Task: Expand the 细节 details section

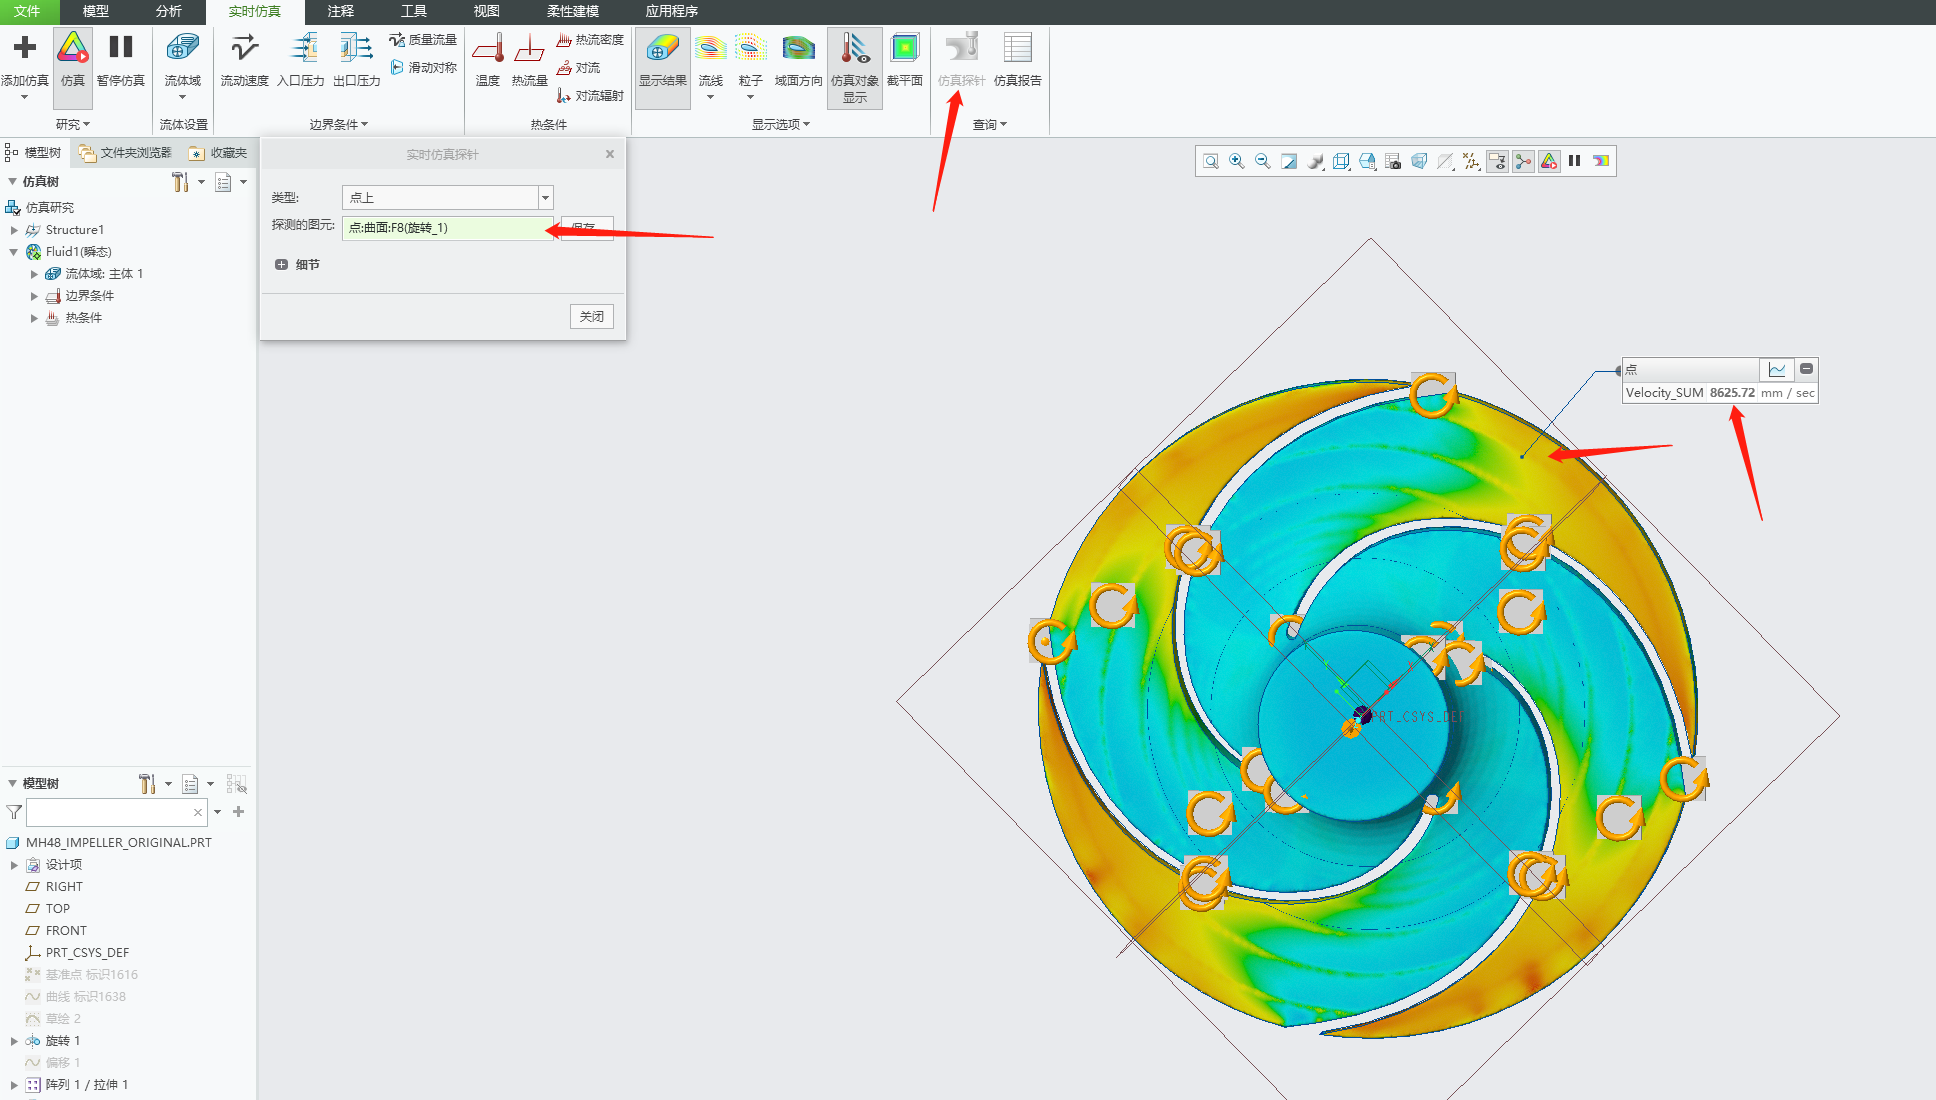Action: pyautogui.click(x=282, y=265)
